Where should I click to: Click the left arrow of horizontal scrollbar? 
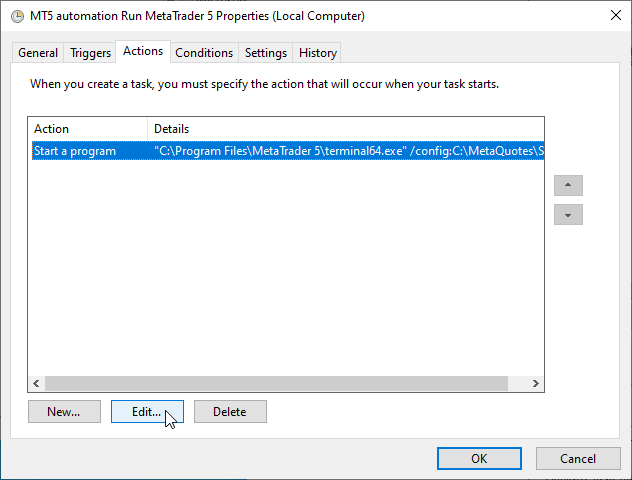pyautogui.click(x=36, y=383)
